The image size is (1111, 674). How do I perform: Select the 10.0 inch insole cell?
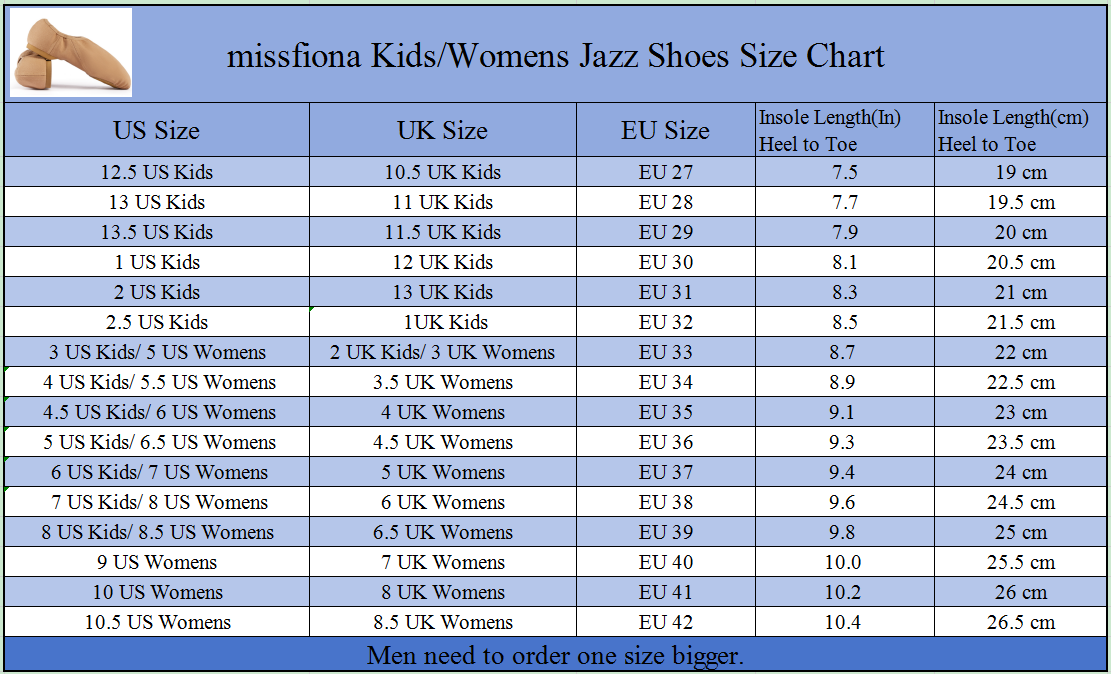(x=843, y=562)
